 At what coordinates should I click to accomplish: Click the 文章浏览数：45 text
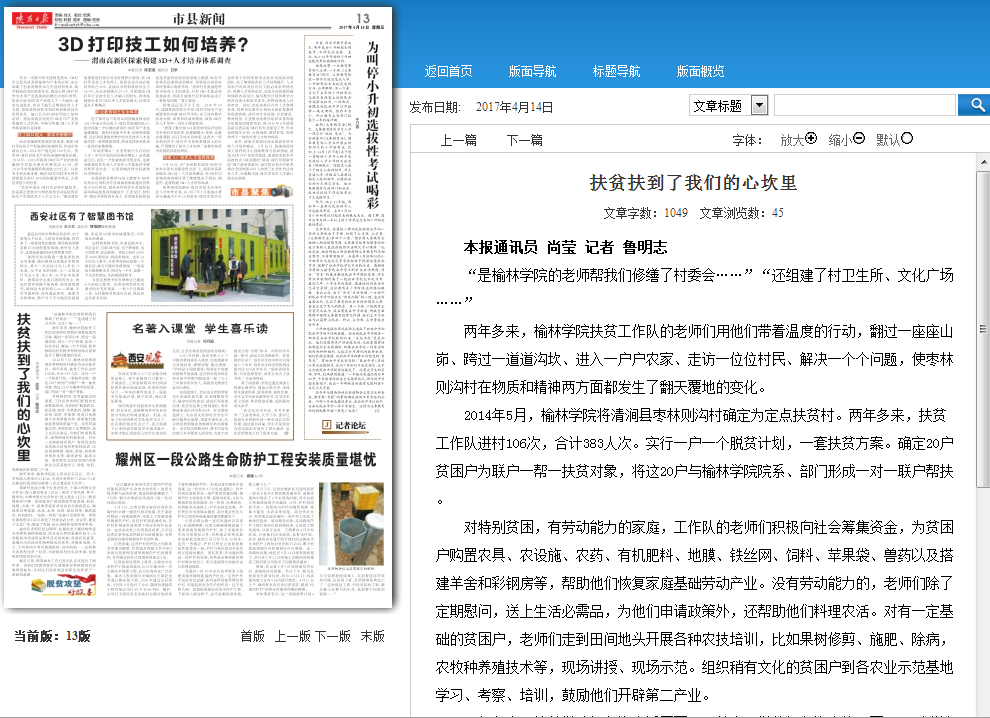[741, 213]
